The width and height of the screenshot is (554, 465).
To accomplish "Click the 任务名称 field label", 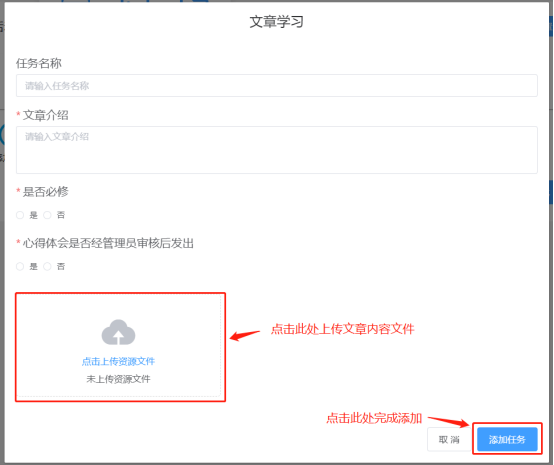I will (39, 63).
